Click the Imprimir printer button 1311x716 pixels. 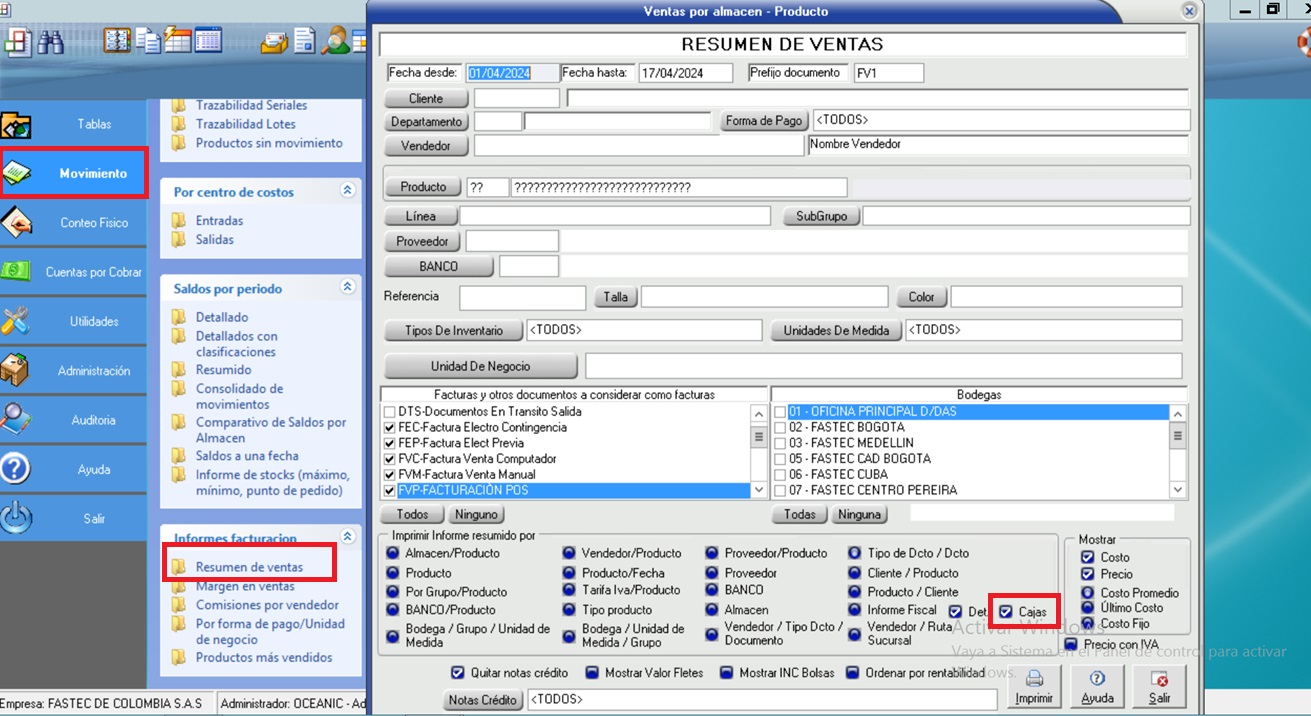1034,686
